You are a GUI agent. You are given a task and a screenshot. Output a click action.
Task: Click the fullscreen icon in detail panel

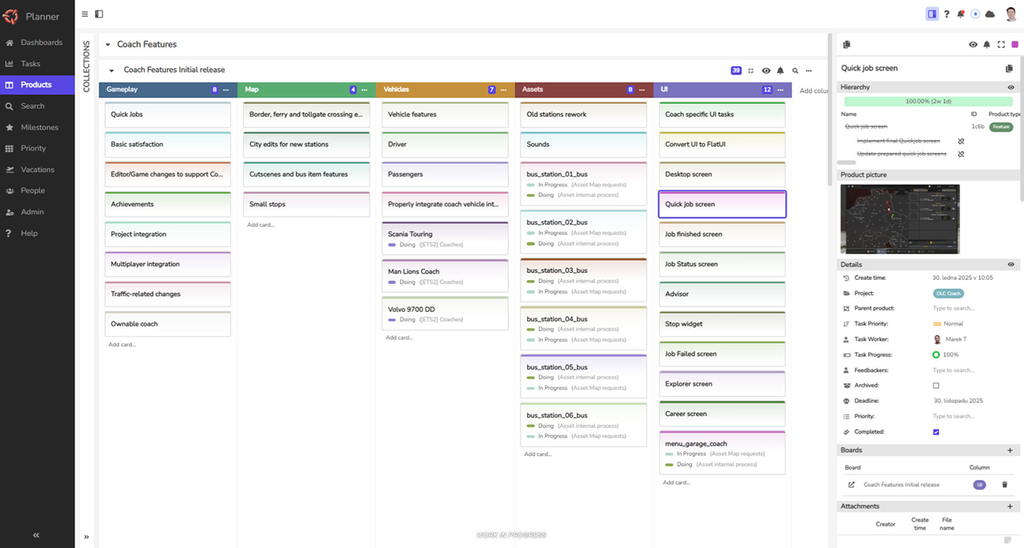tap(1000, 44)
